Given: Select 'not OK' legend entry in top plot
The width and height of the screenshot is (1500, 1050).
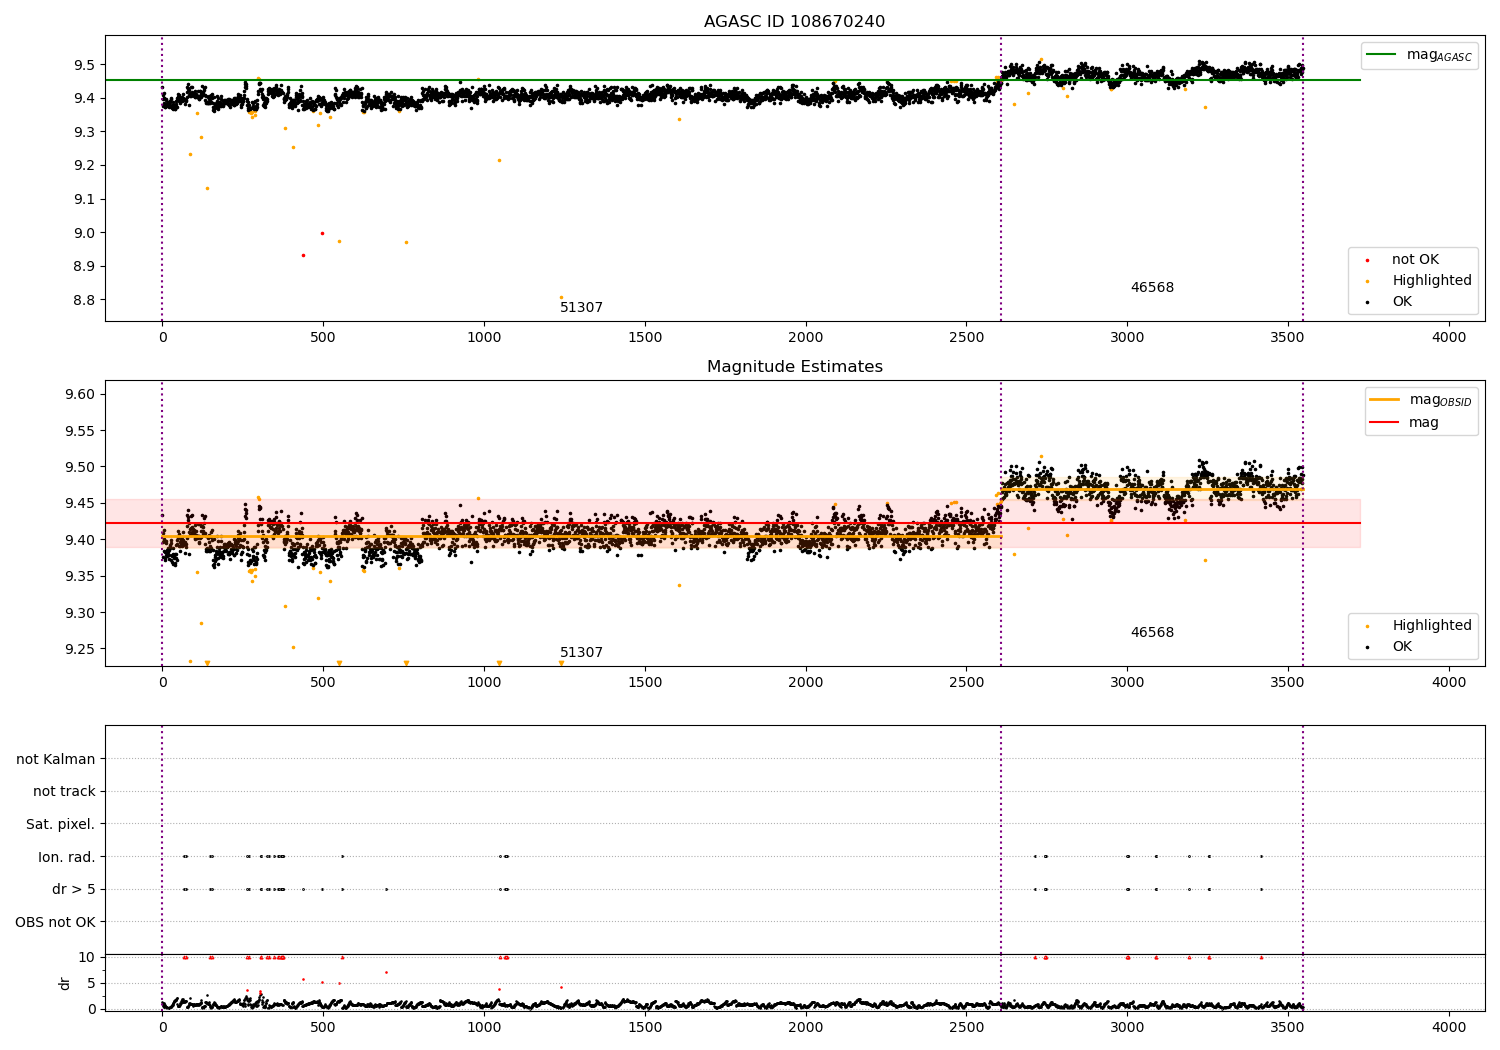Looking at the screenshot, I should 1415,260.
